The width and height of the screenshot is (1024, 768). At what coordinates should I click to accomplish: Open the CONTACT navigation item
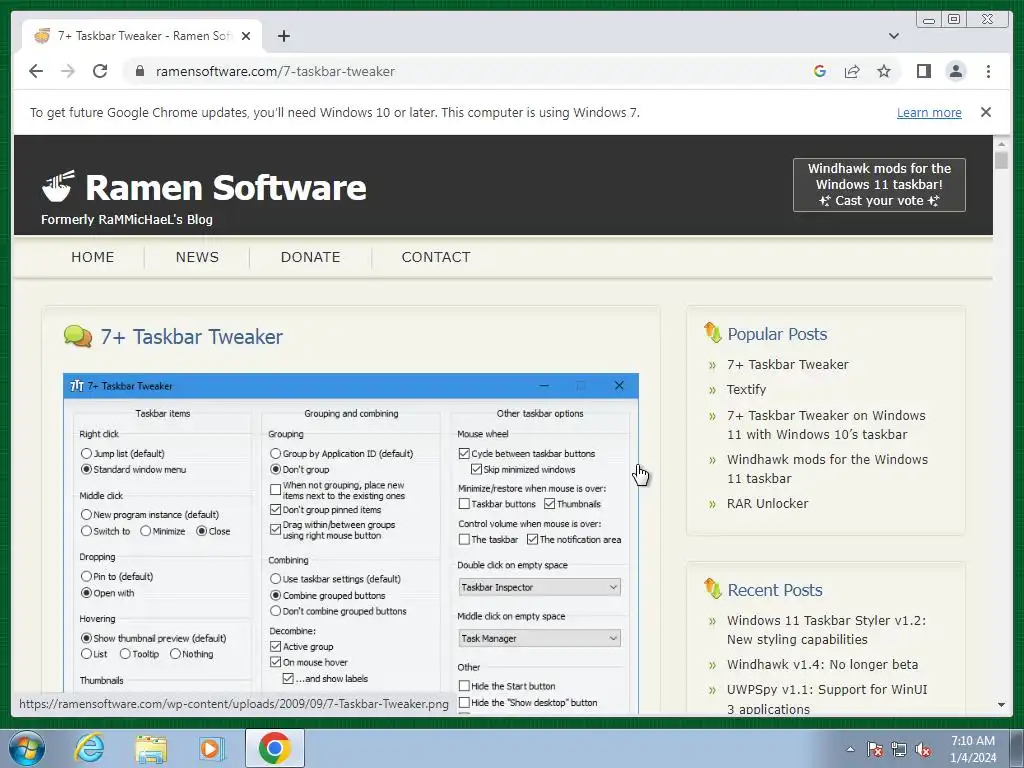(x=436, y=257)
